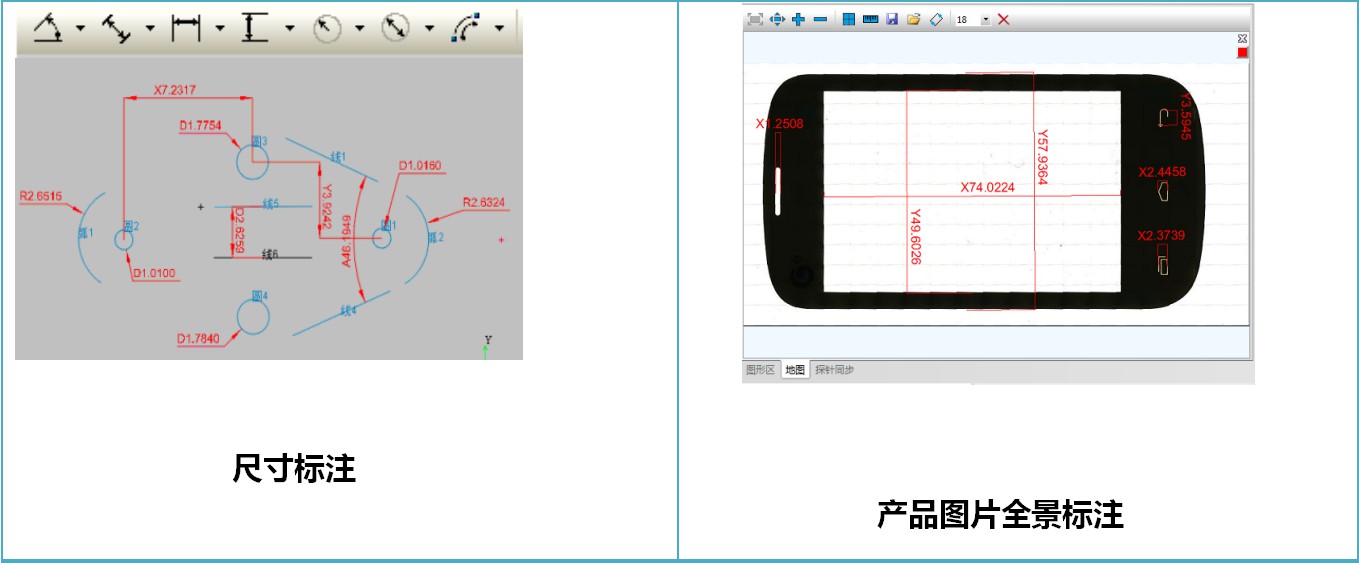Switch to the 图形区 tab
This screenshot has width=1359, height=563.
point(760,370)
